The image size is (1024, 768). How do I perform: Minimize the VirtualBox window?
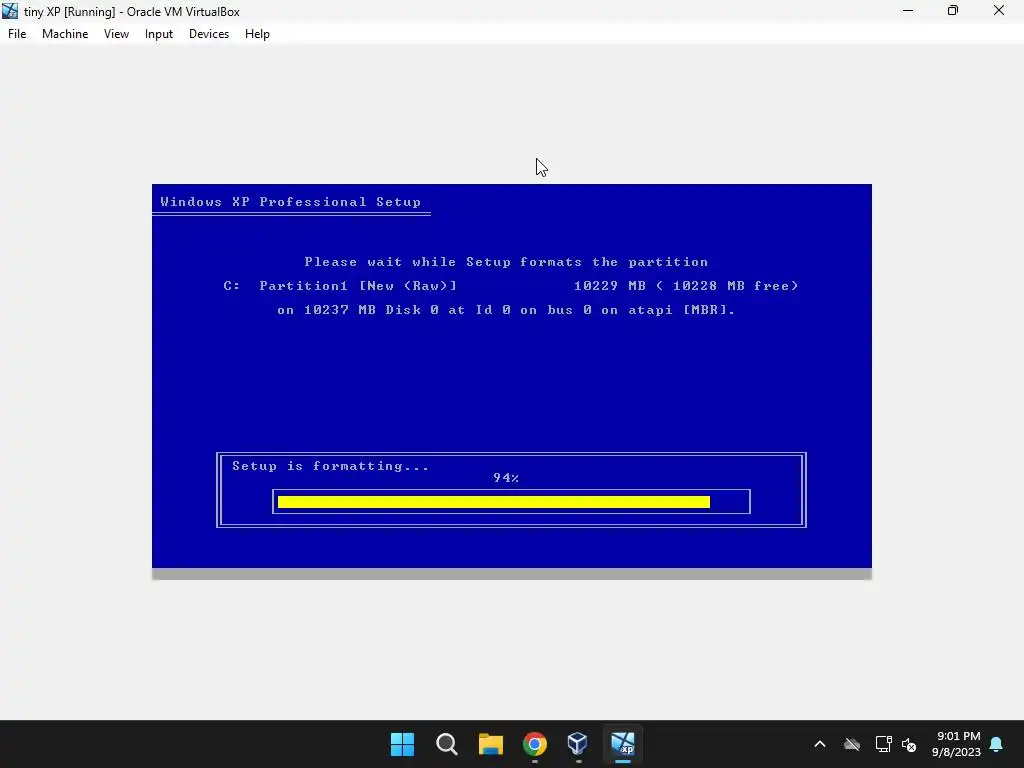click(908, 11)
